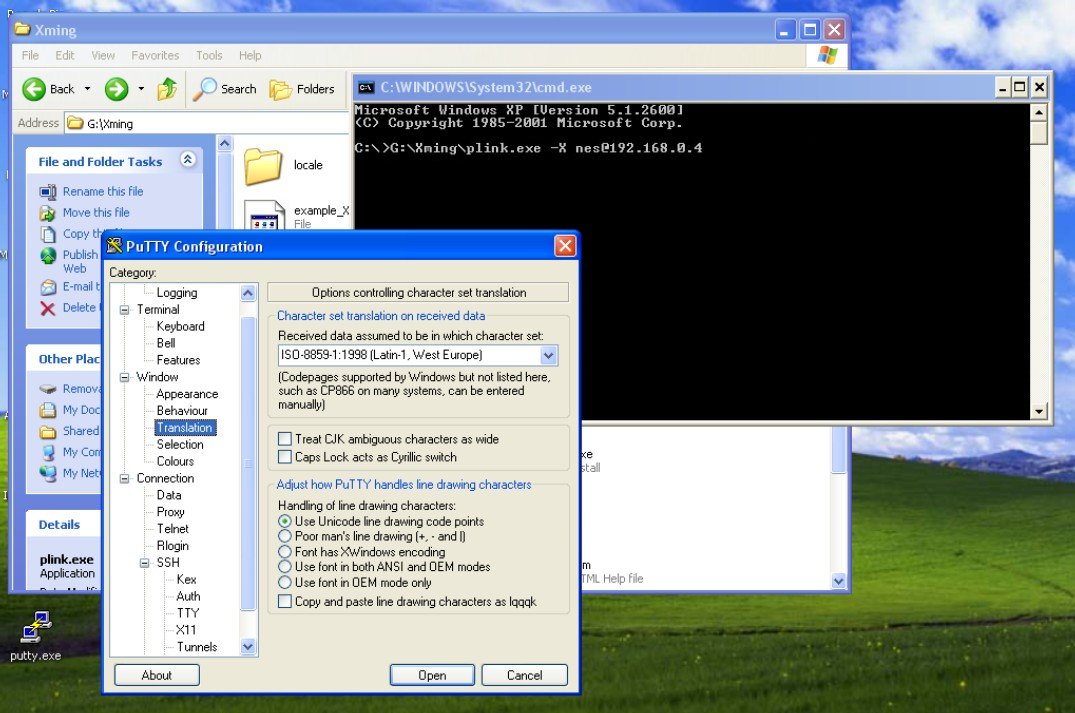Viewport: 1075px width, 713px height.
Task: Click the Shared Documents folder icon
Action: point(47,431)
